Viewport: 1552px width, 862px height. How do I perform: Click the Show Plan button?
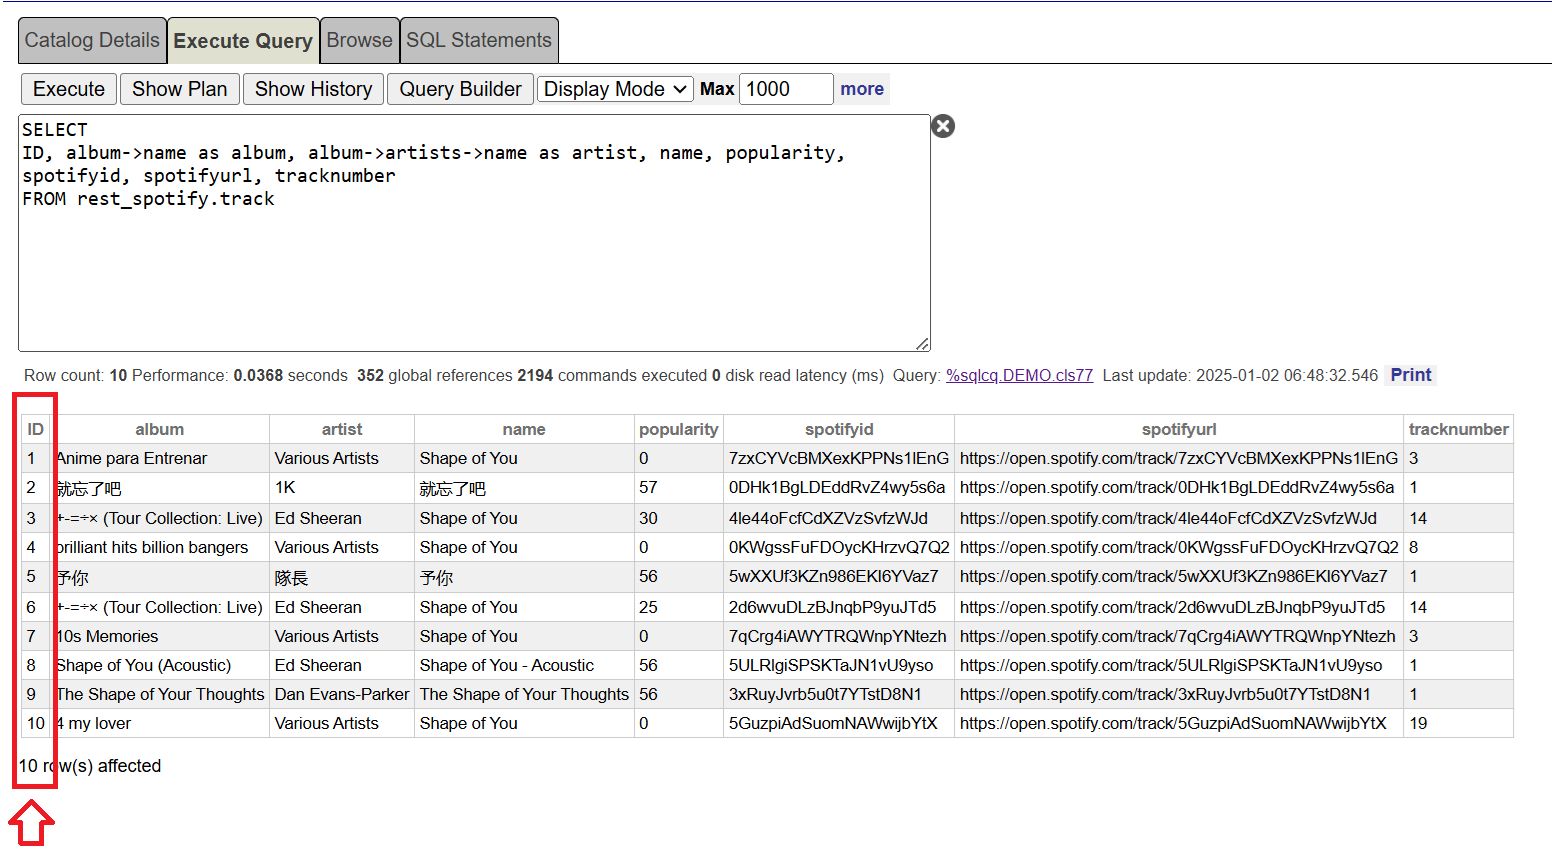[x=180, y=89]
